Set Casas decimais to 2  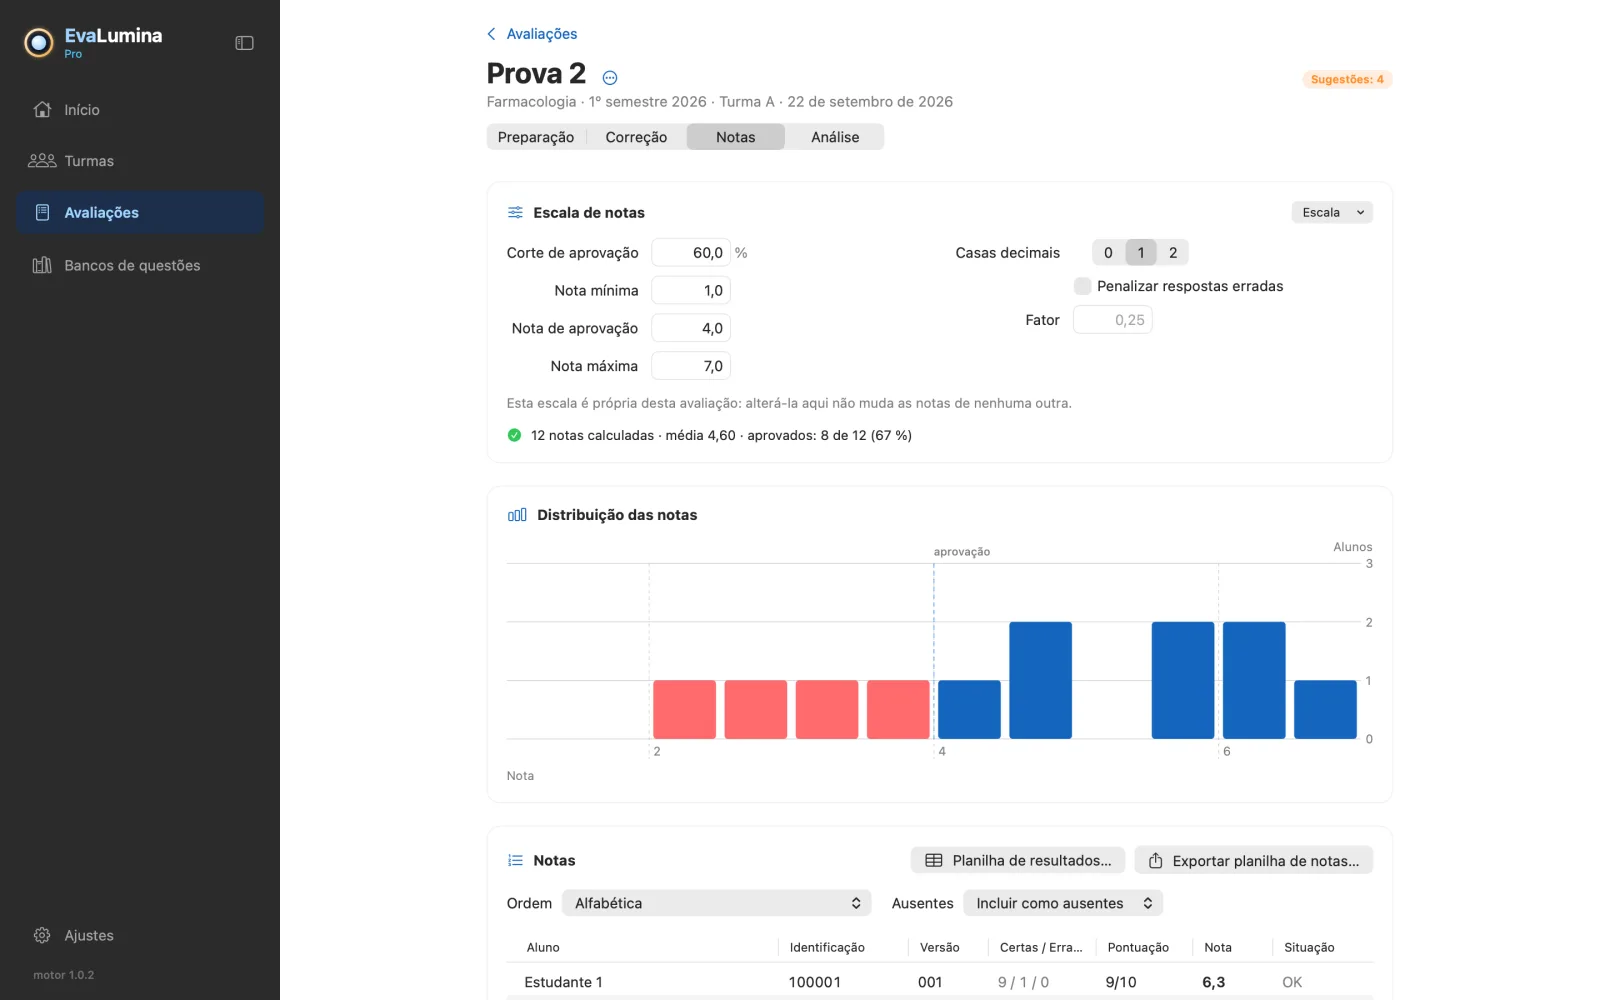coord(1173,253)
